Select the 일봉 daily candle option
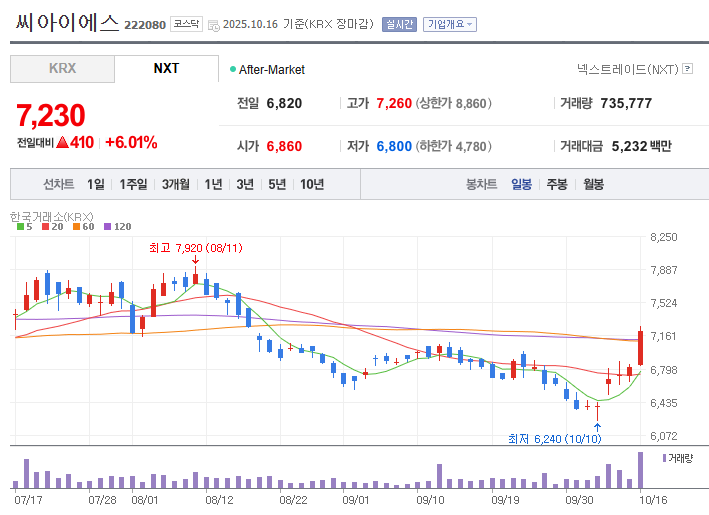Image resolution: width=709 pixels, height=515 pixels. [521, 184]
